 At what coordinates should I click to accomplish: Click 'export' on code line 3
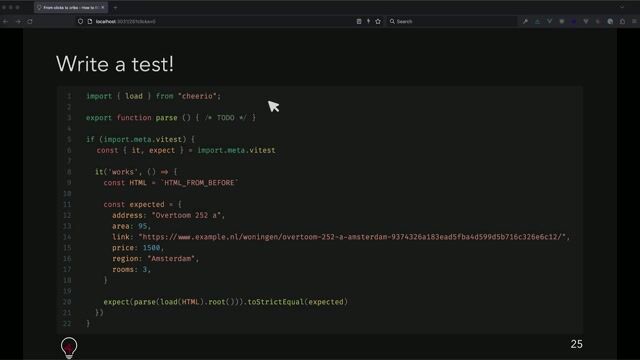pyautogui.click(x=99, y=118)
